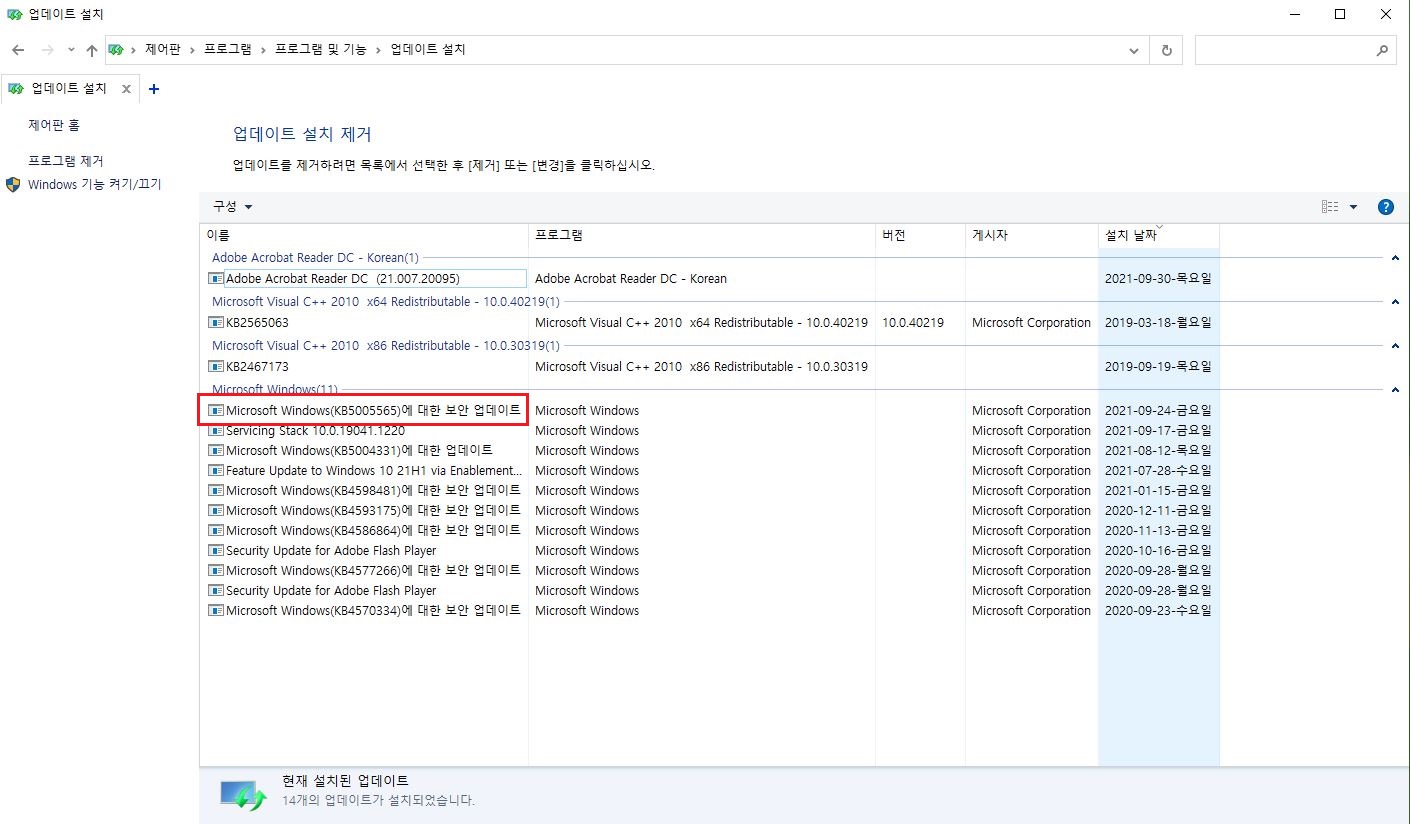
Task: Open address bar history dropdown
Action: 1133,50
